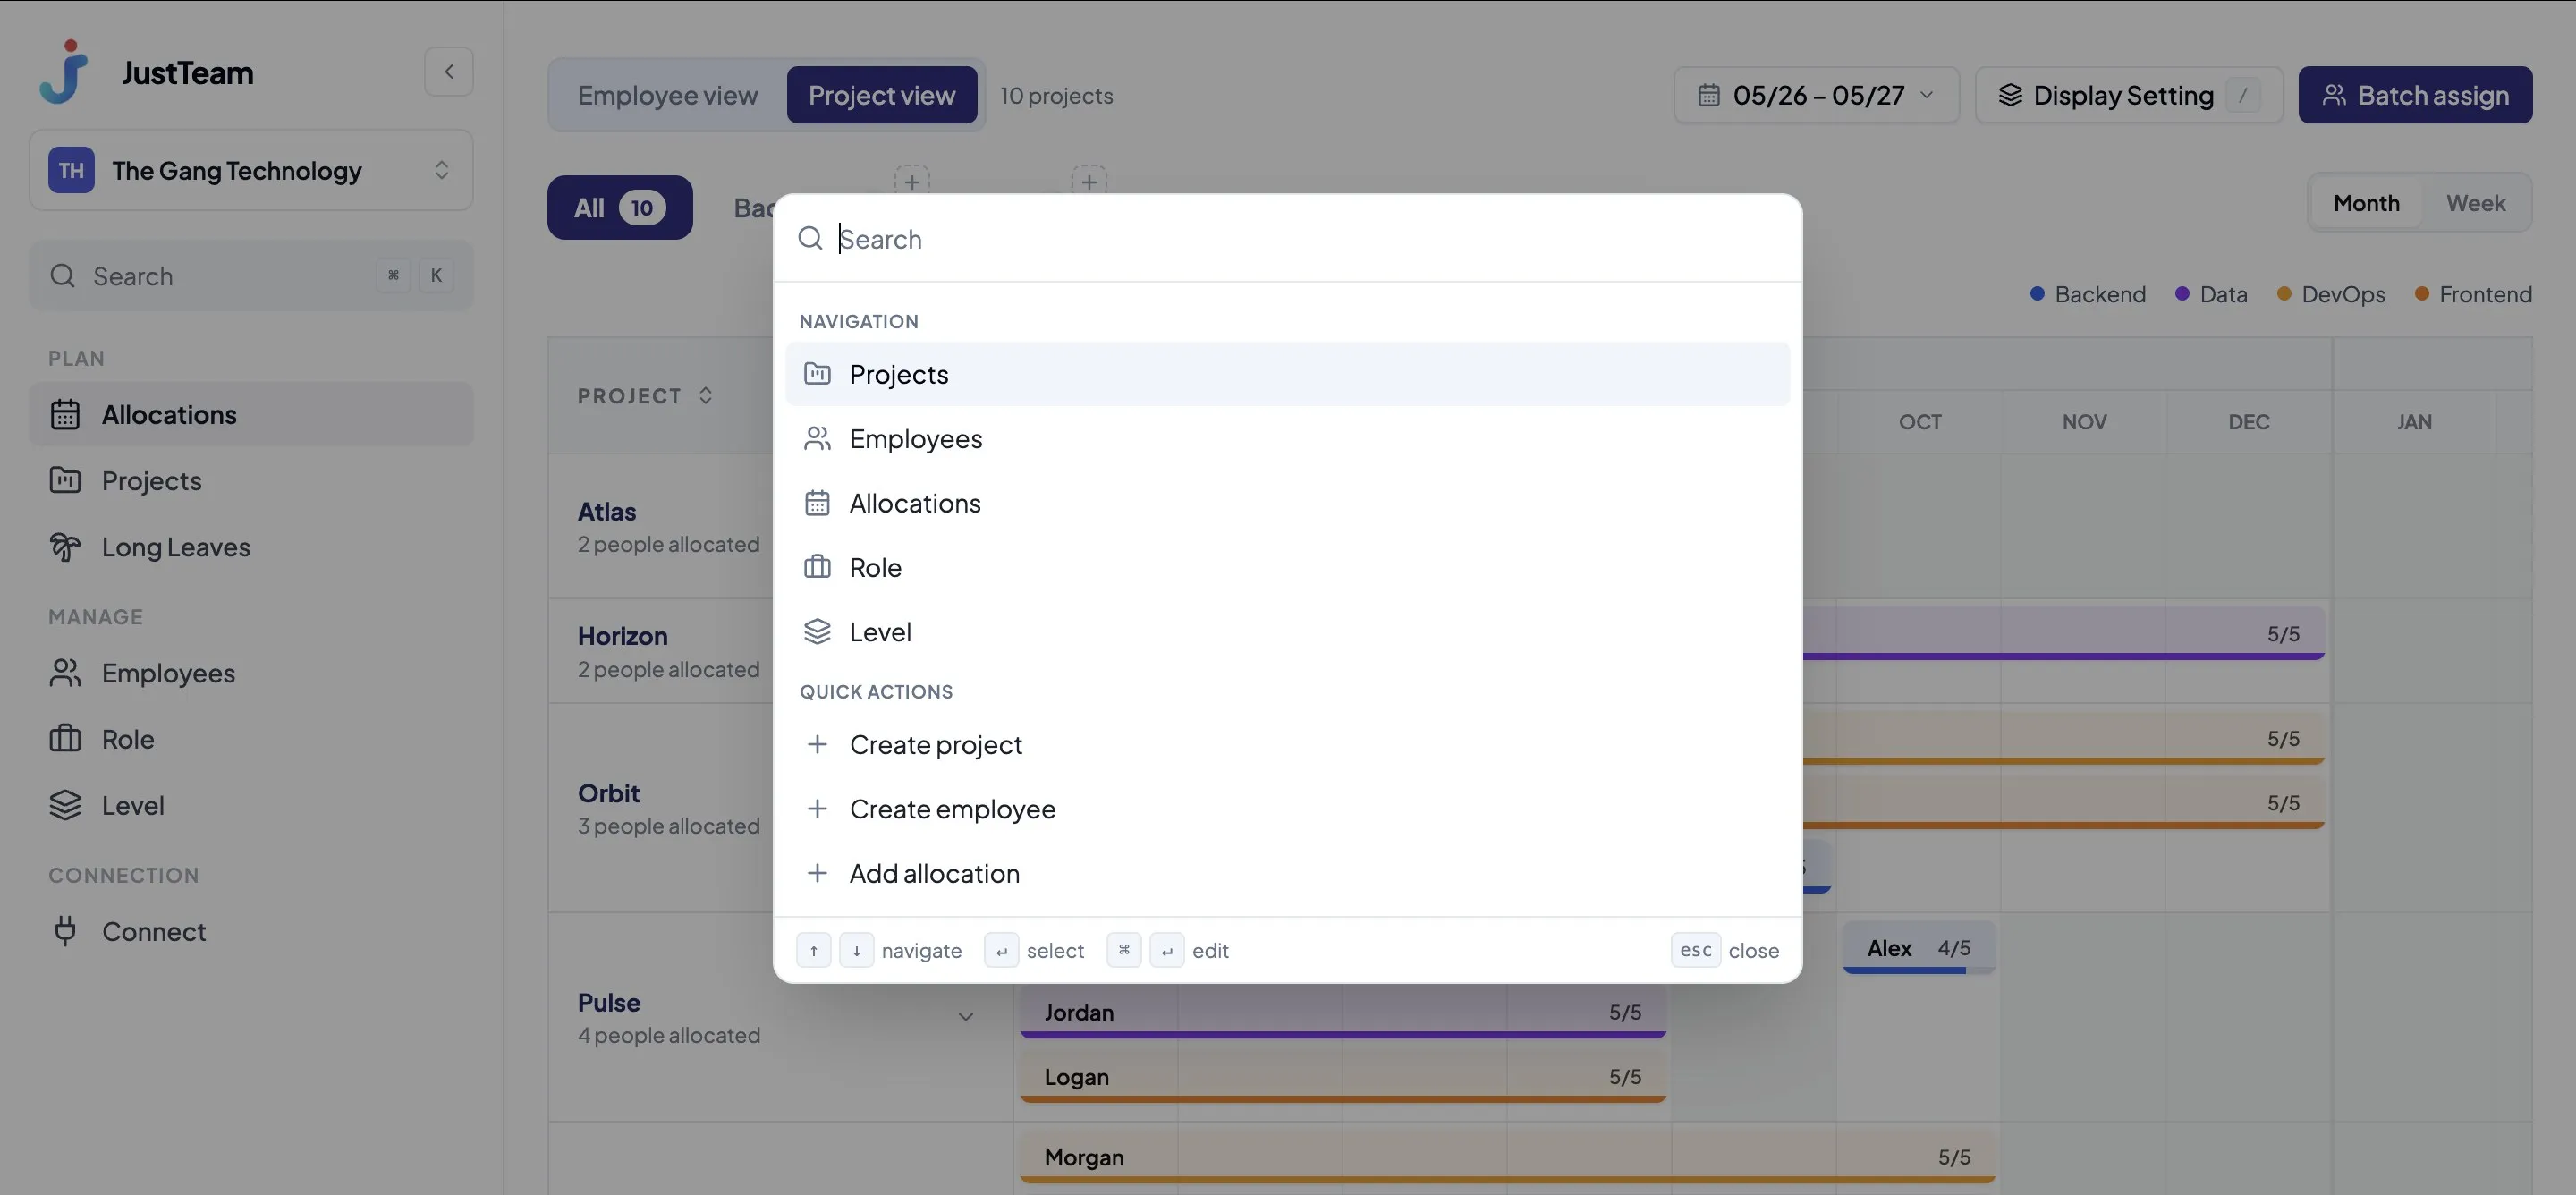Click the TH workspace avatar
2576x1195 pixels.
click(71, 170)
